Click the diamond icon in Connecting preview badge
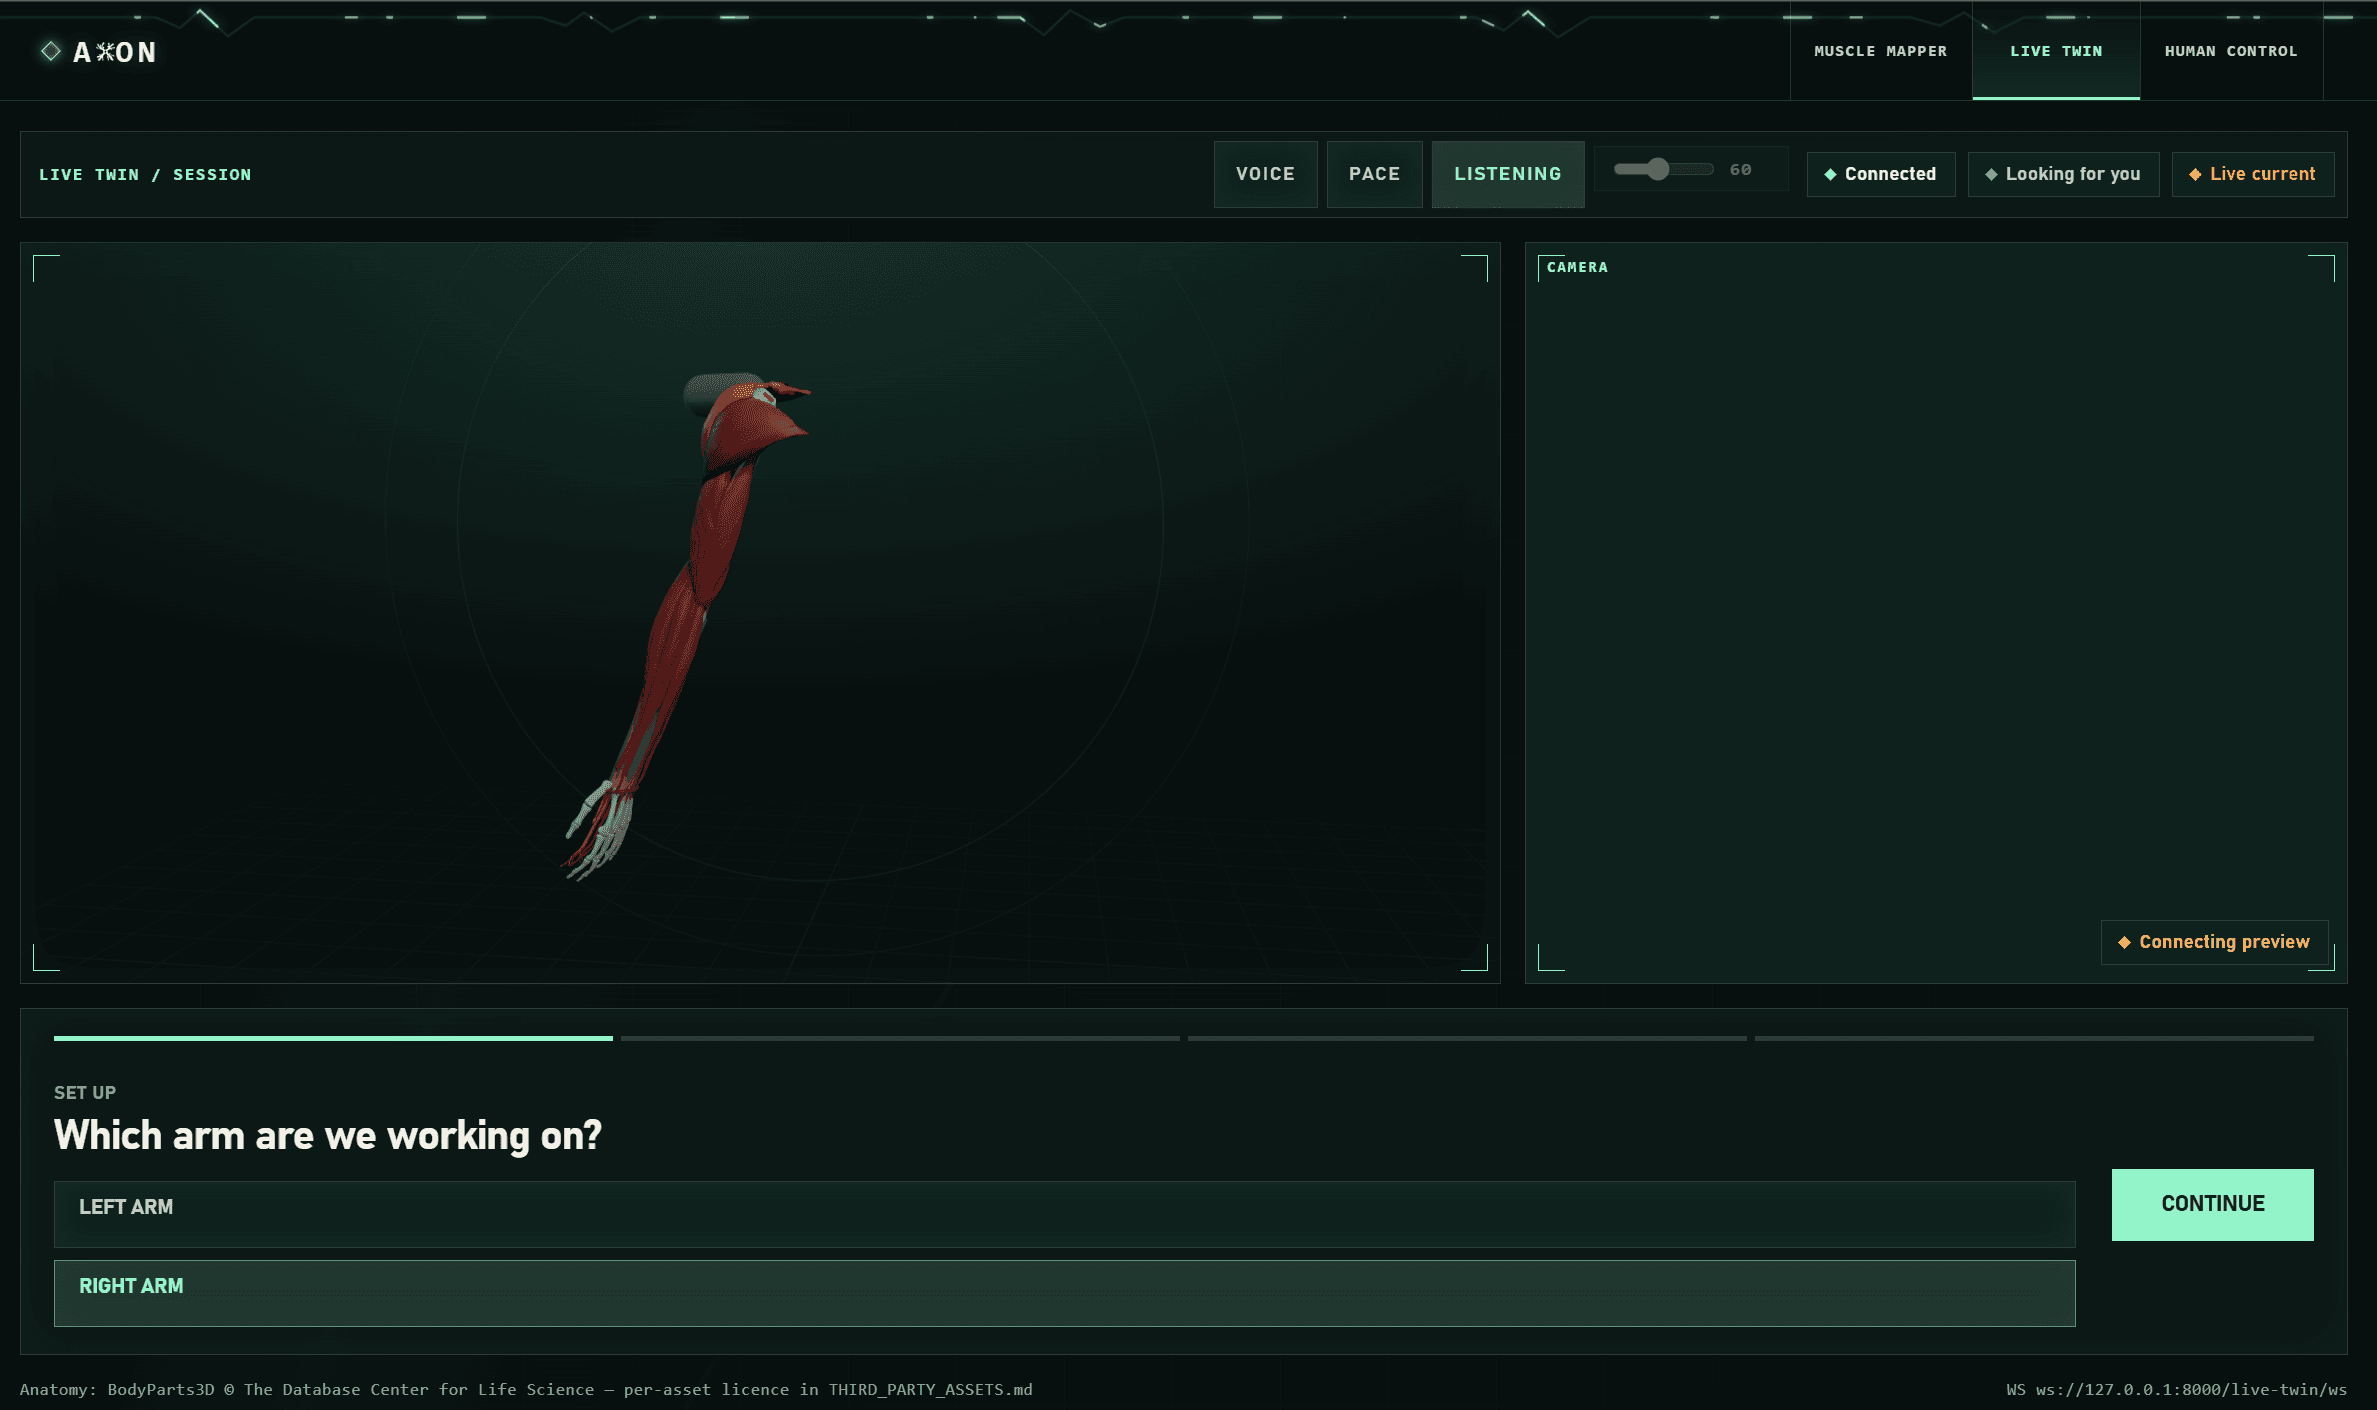This screenshot has width=2377, height=1410. tap(2124, 942)
